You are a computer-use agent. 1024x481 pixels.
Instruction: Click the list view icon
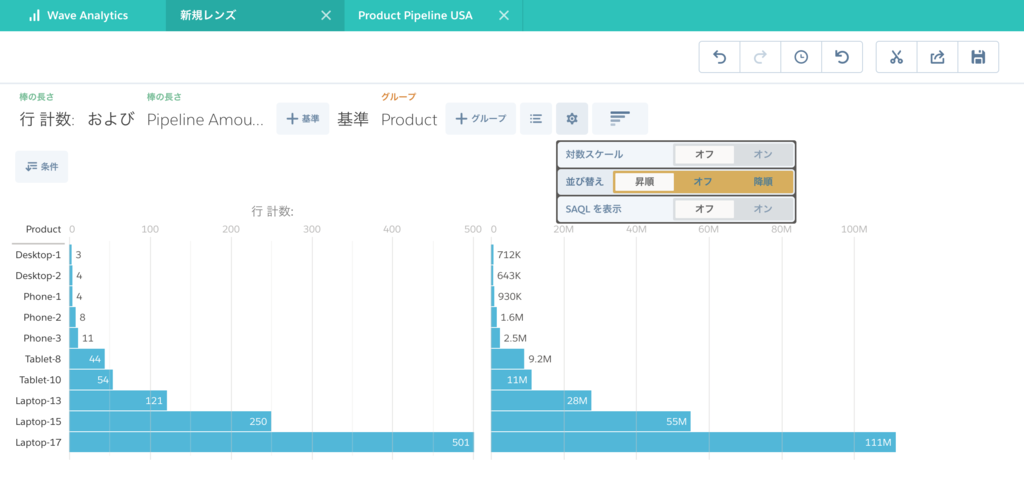coord(536,119)
